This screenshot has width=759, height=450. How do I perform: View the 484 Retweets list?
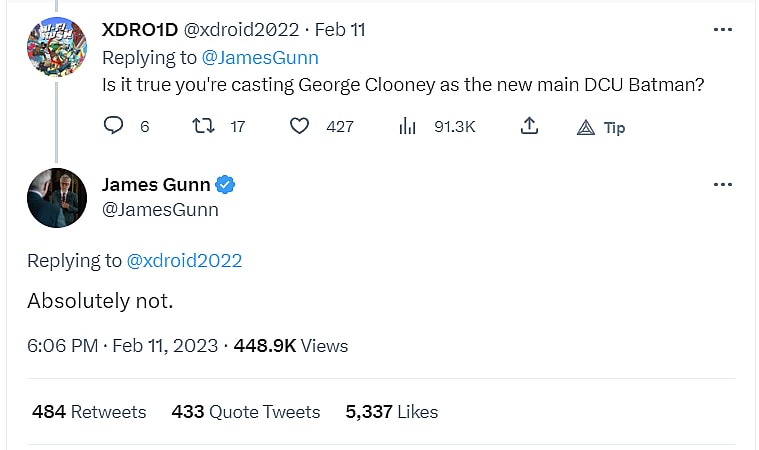tap(89, 412)
